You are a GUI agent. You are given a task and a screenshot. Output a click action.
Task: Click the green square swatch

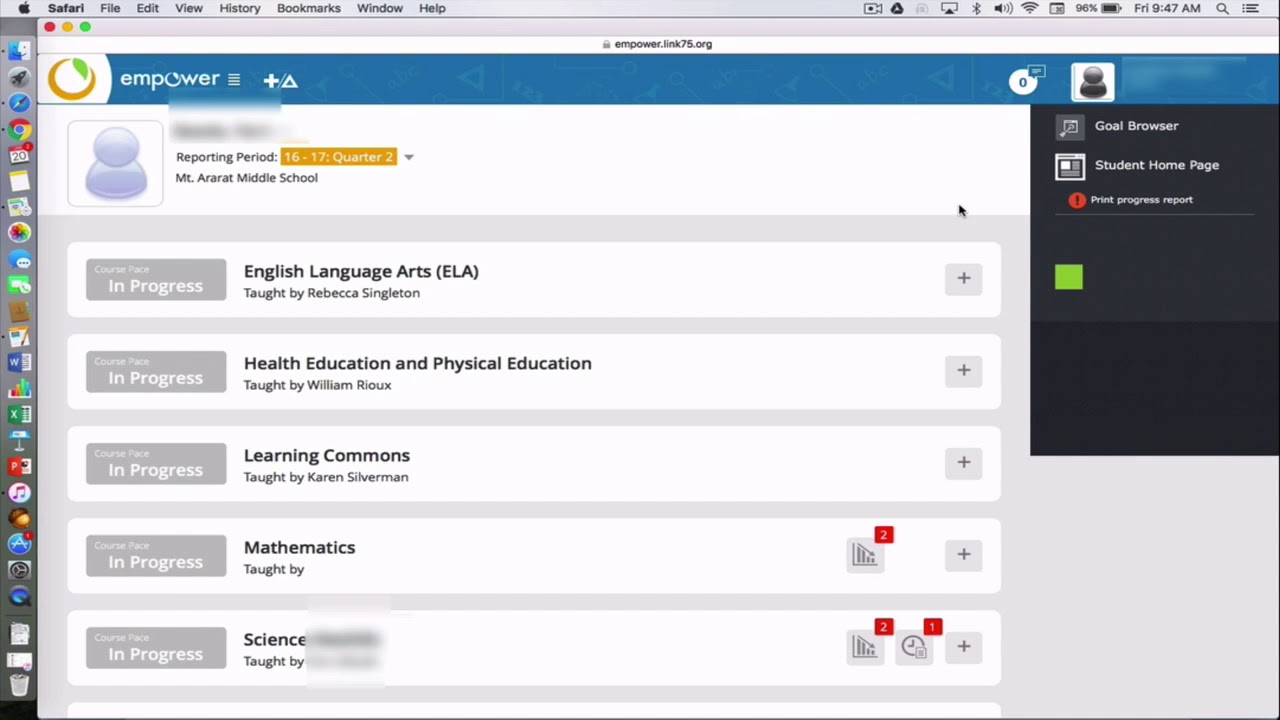point(1068,277)
